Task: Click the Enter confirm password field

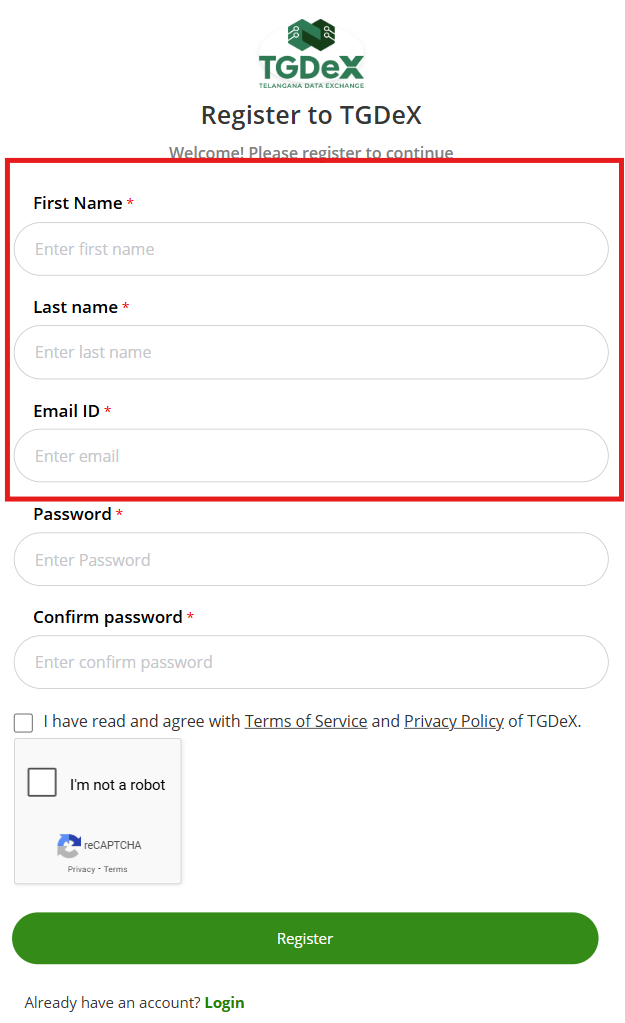Action: coord(311,662)
